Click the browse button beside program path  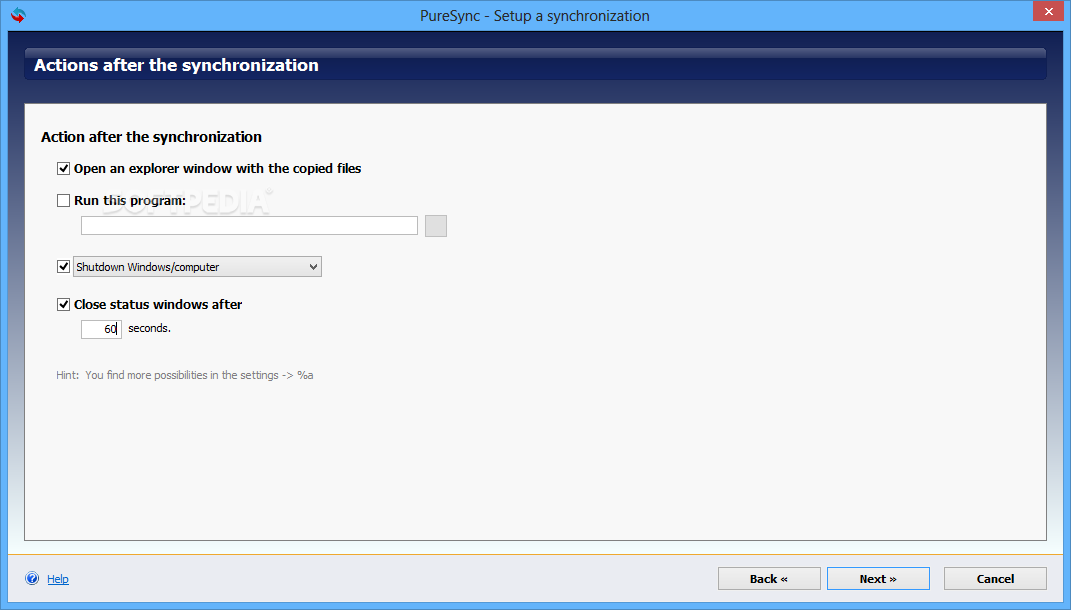[x=436, y=226]
